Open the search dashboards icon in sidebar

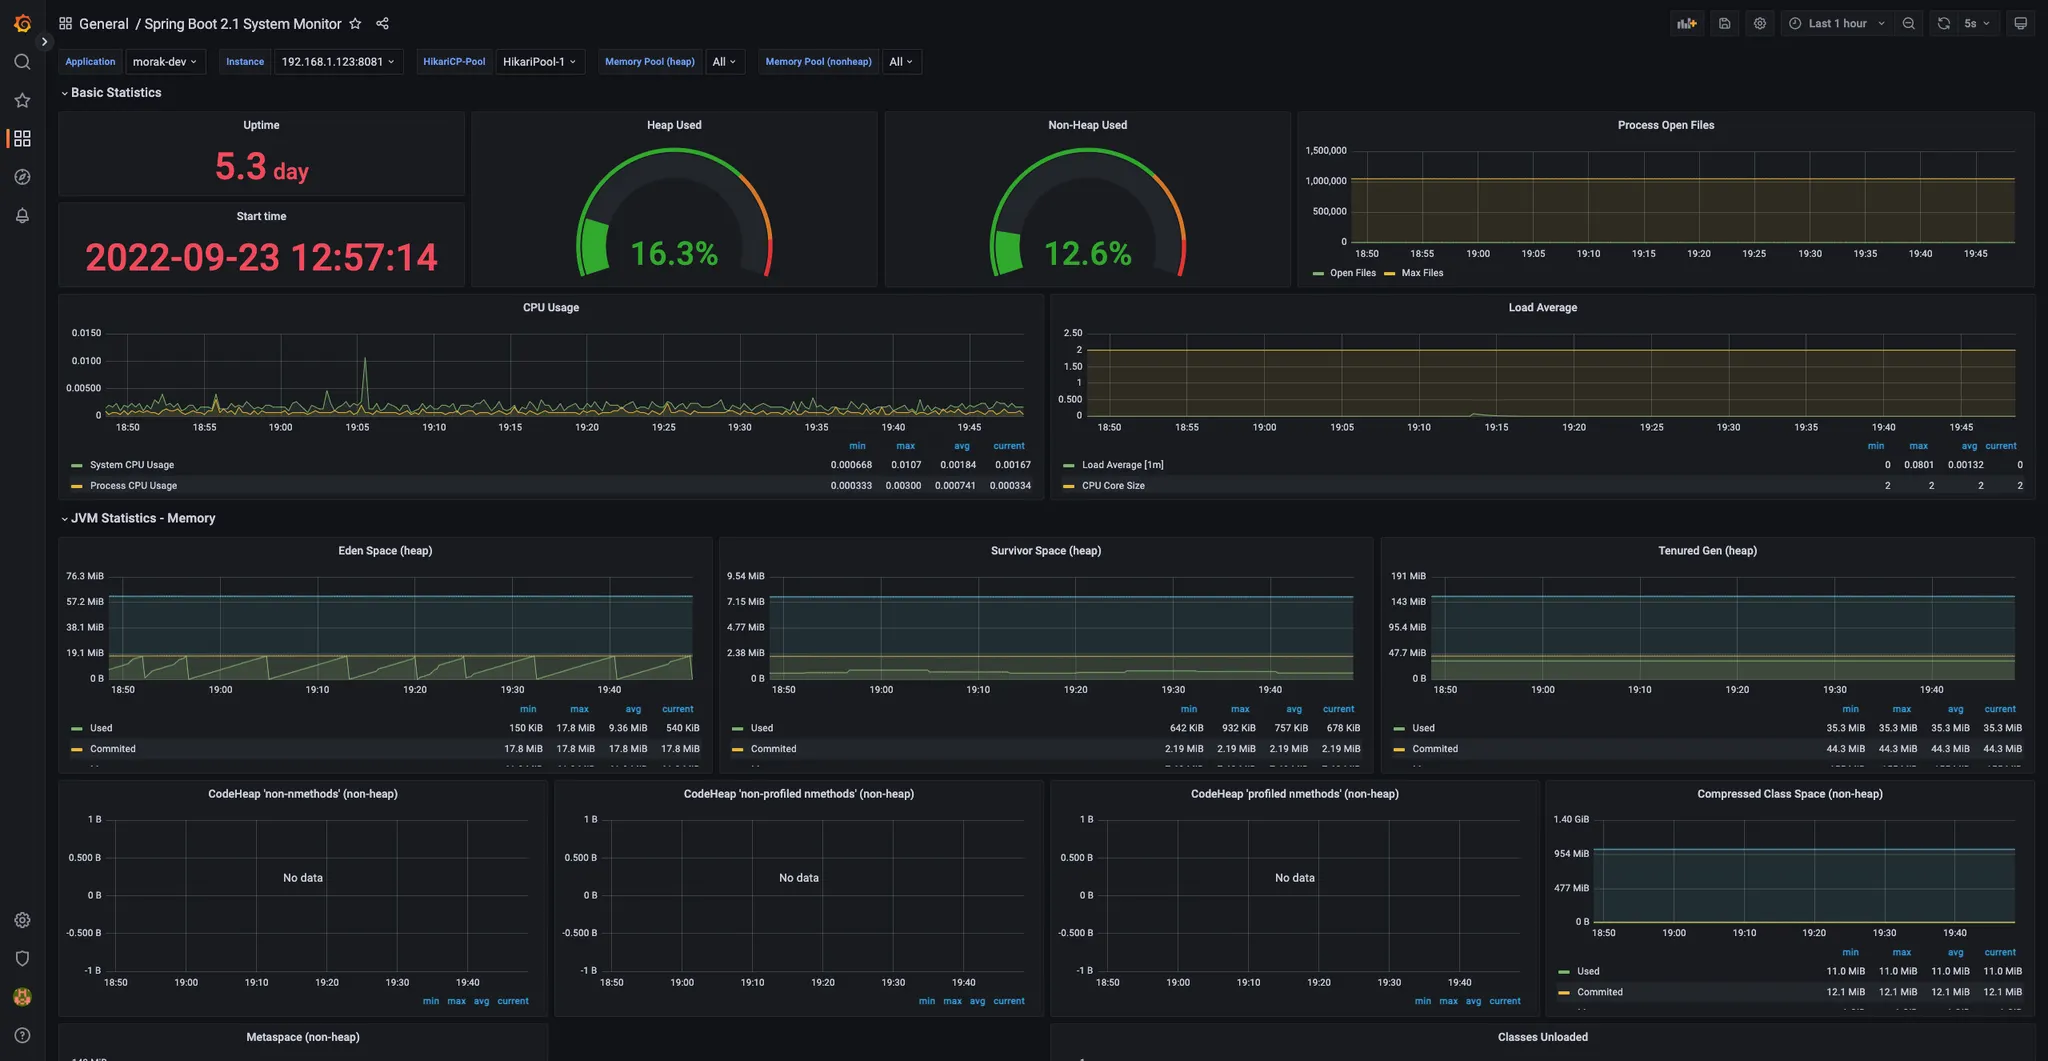pyautogui.click(x=22, y=62)
